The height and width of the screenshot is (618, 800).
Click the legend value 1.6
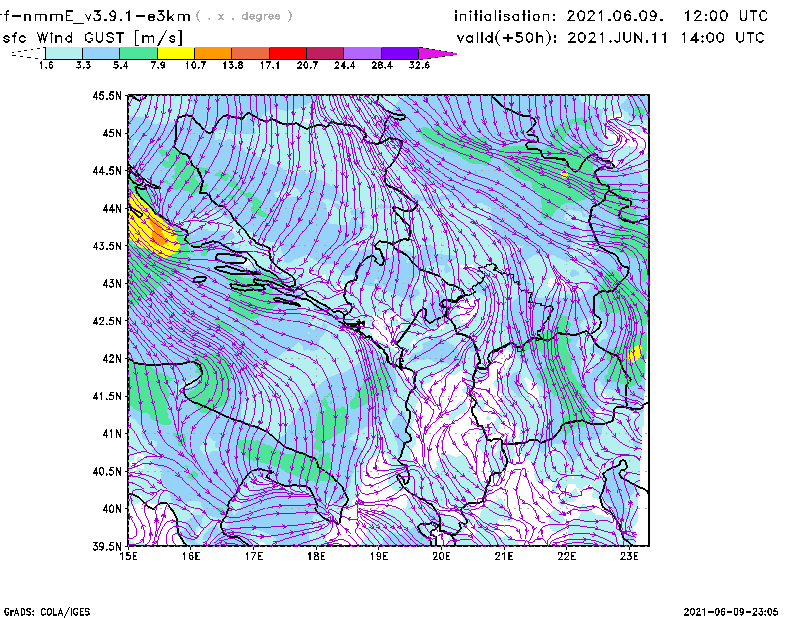point(46,65)
